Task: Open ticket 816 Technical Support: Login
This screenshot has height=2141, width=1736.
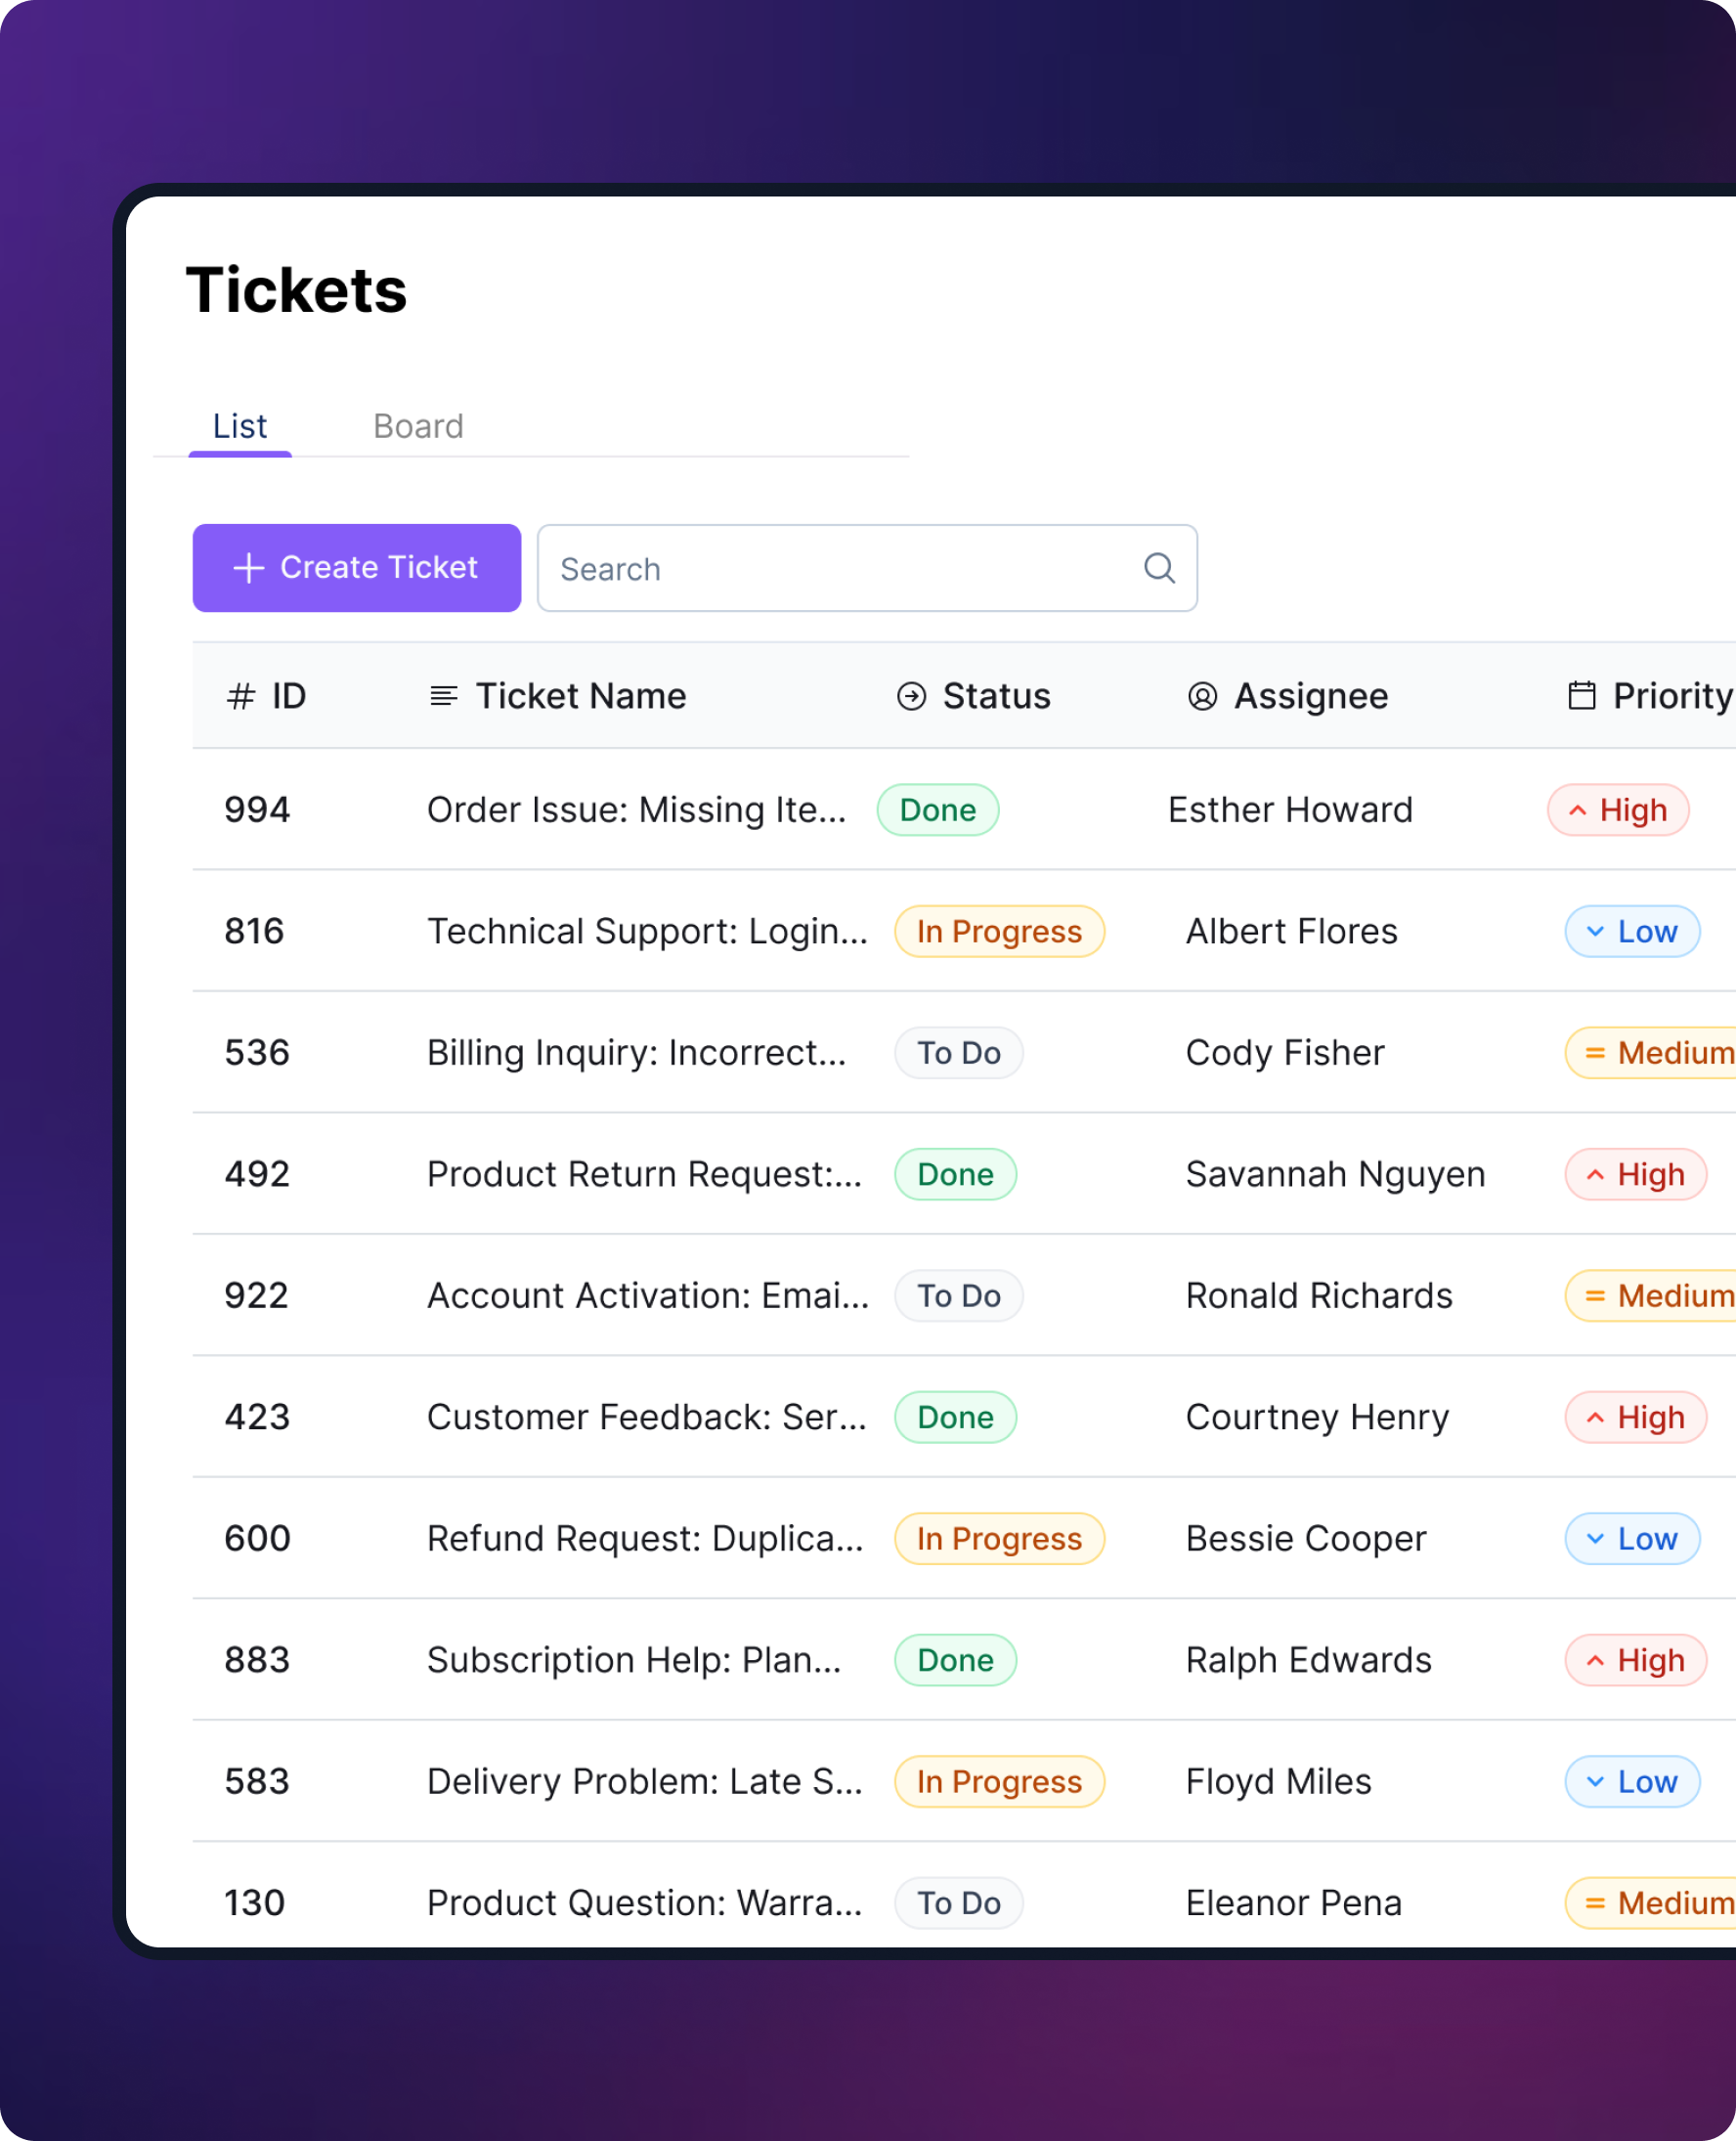Action: 646,931
